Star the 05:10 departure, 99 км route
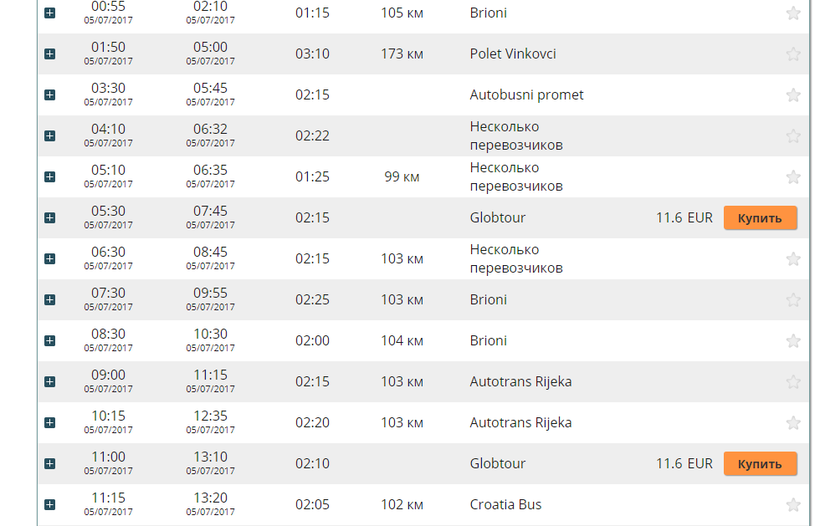 793,177
